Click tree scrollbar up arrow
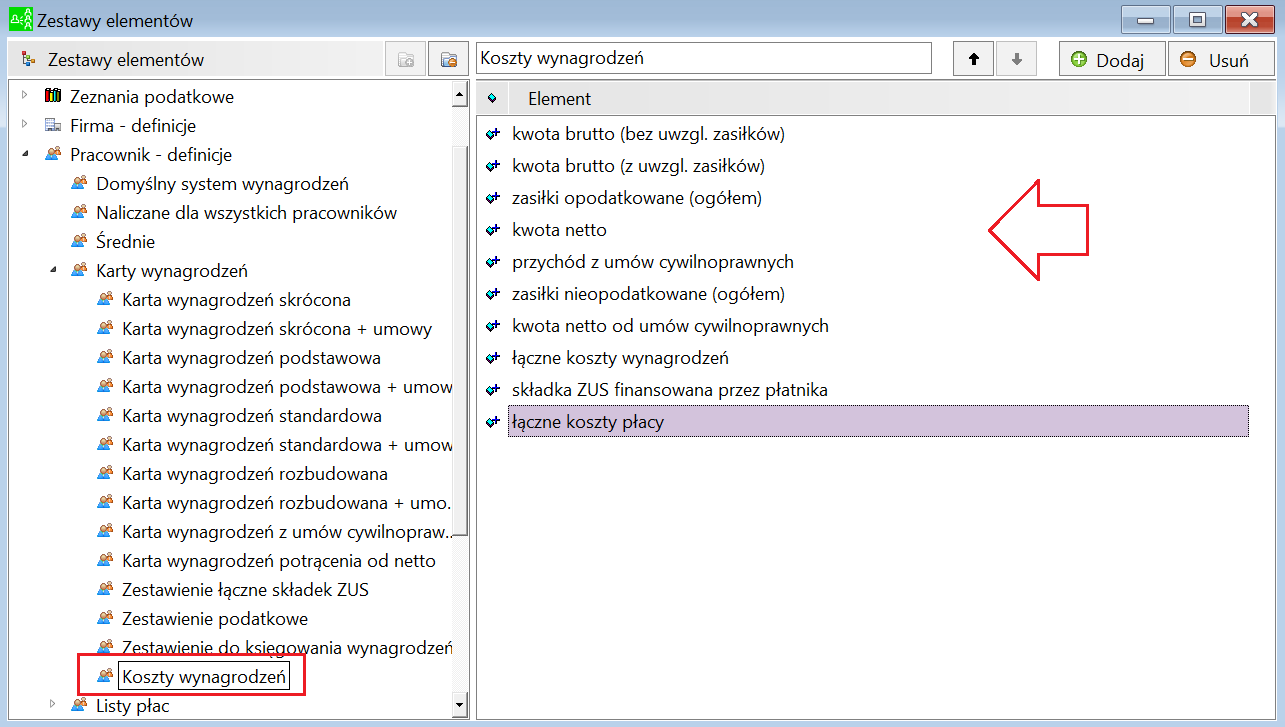Viewport: 1285px width, 727px height. [460, 96]
